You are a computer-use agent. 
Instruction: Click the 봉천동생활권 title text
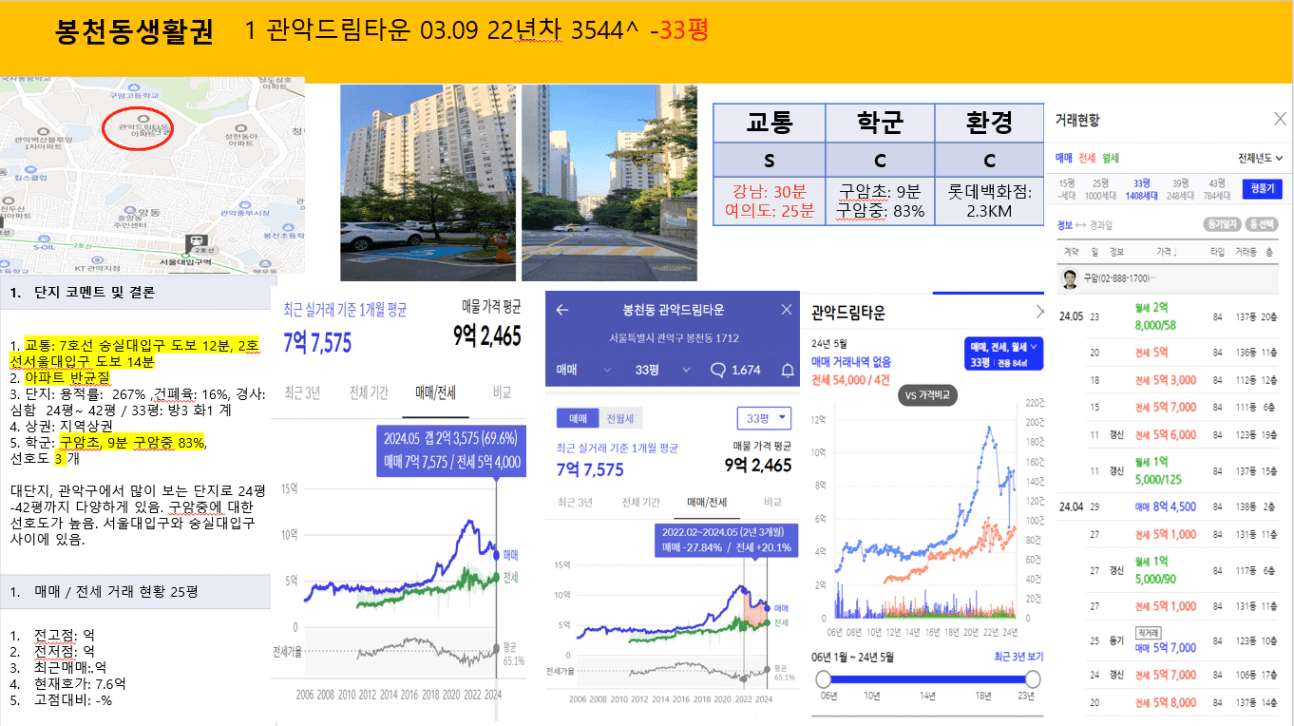pyautogui.click(x=134, y=31)
